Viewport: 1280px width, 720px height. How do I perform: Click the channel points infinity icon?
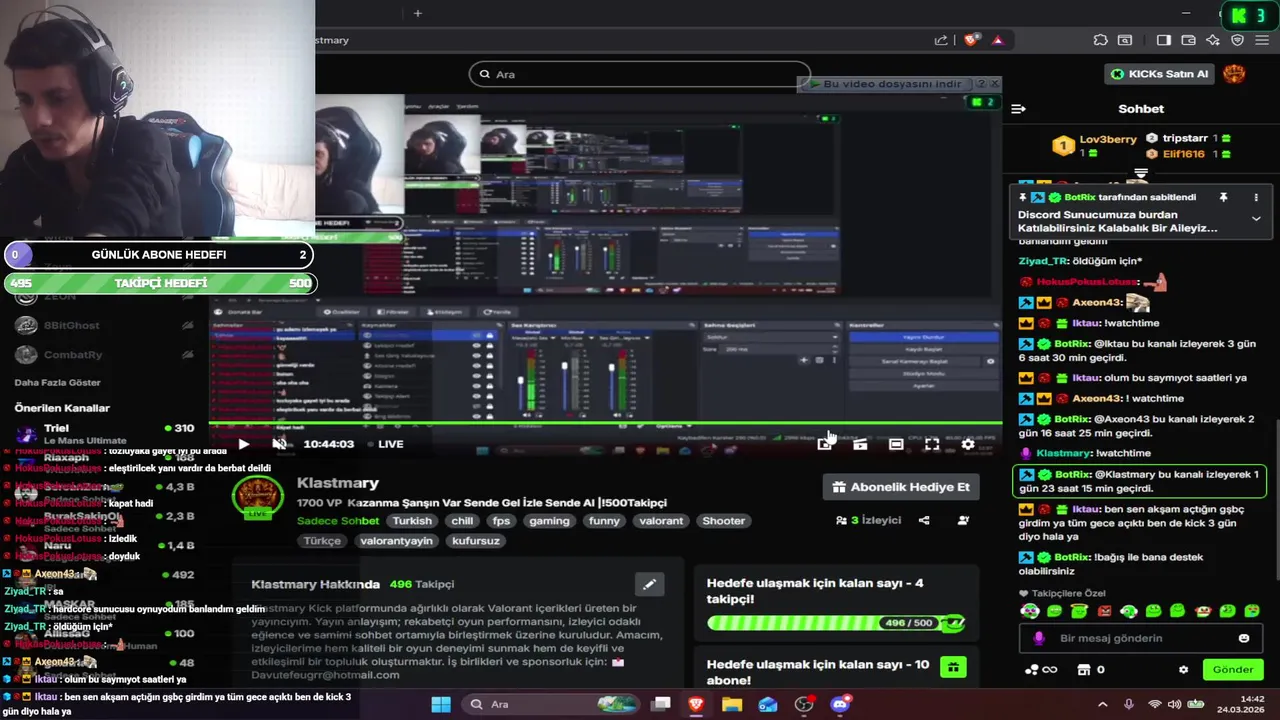1041,670
